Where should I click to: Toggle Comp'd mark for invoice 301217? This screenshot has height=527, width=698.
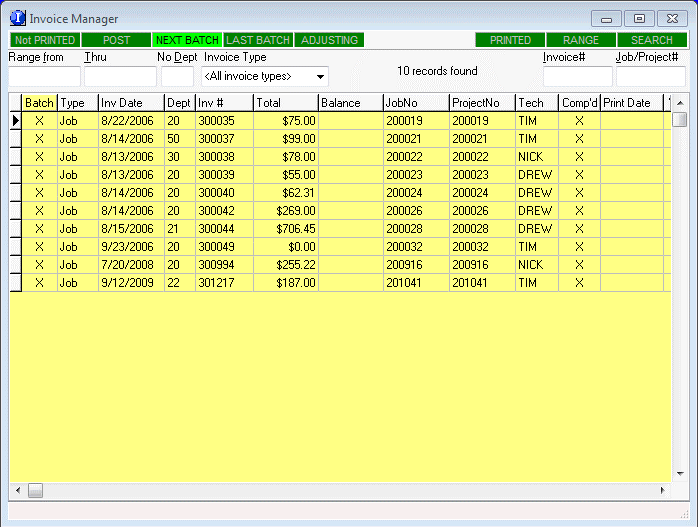click(x=579, y=283)
